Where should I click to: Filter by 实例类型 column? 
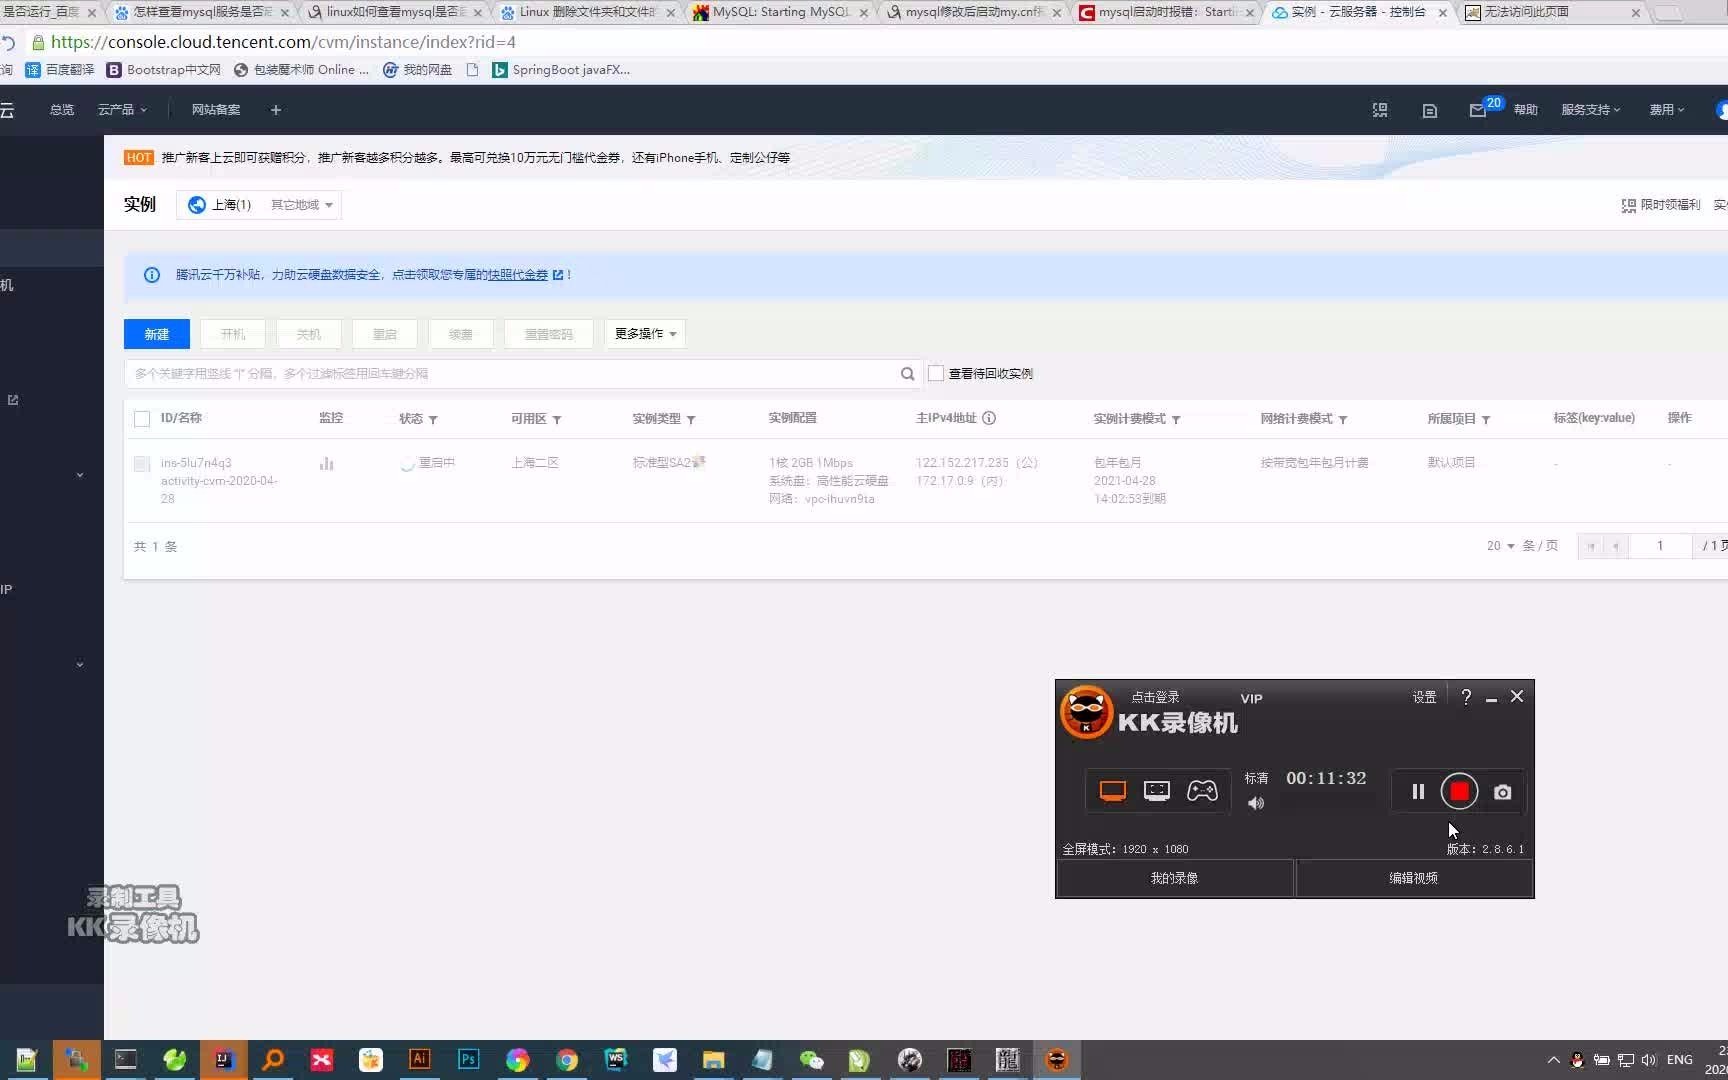pyautogui.click(x=691, y=420)
